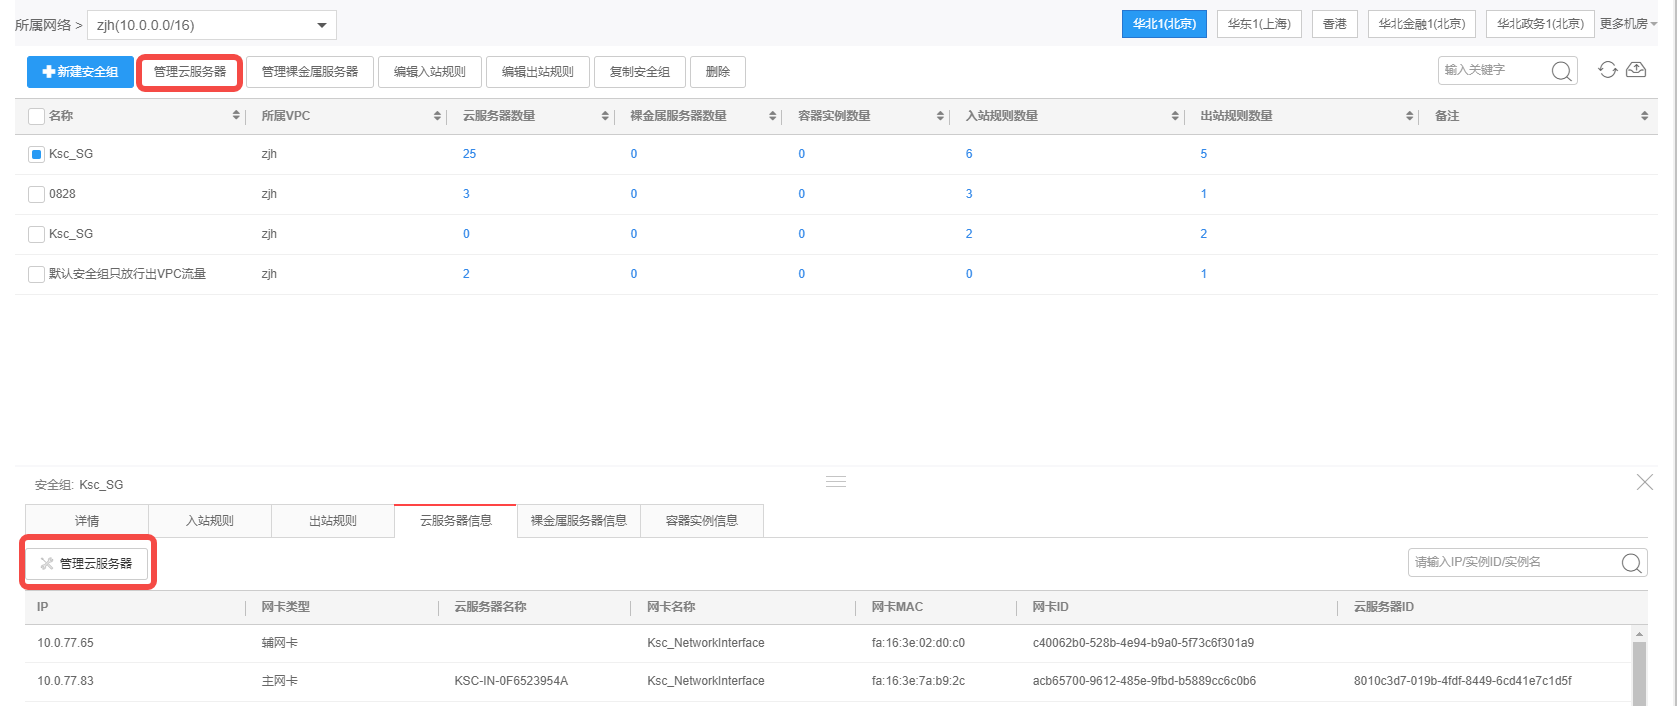This screenshot has height=706, width=1677.
Task: Switch to the 详情 tab
Action: [87, 521]
